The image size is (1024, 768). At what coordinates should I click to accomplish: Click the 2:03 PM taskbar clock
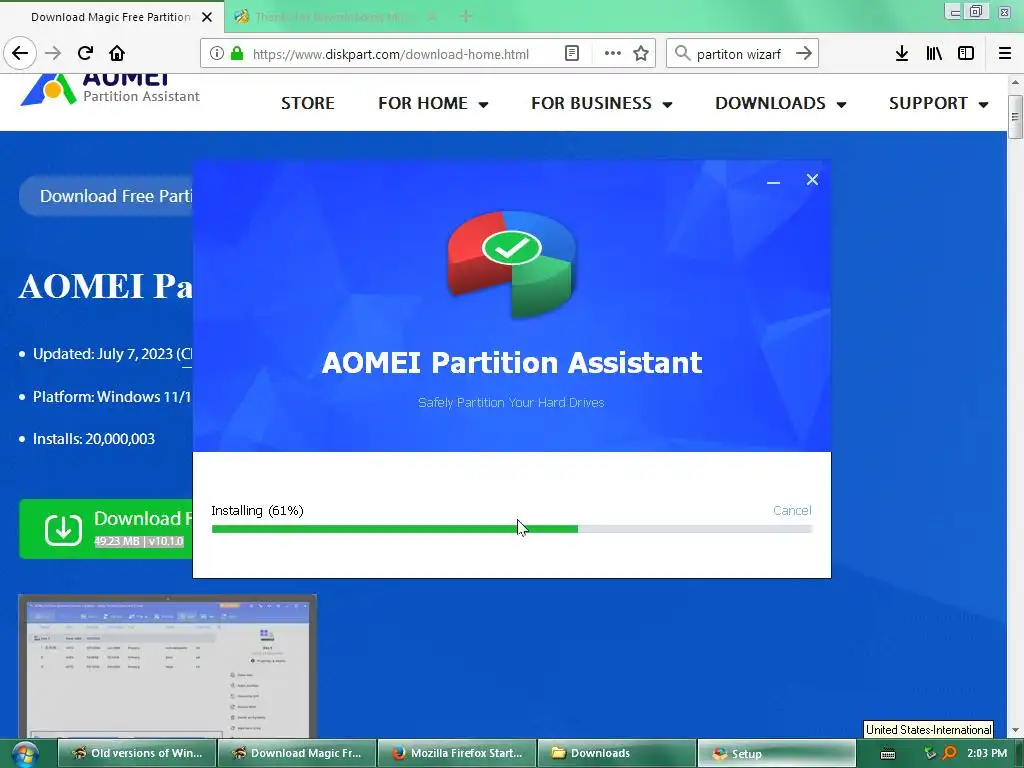tap(987, 753)
